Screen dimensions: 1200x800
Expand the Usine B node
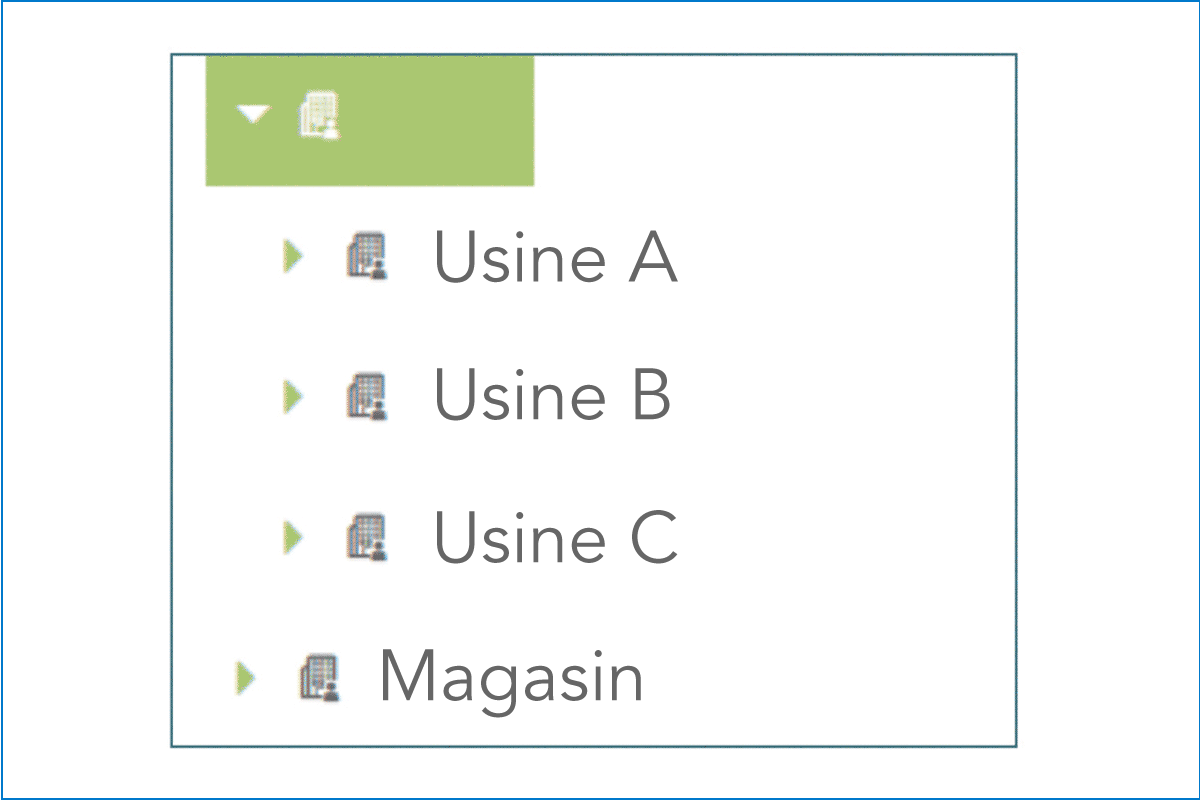coord(292,396)
